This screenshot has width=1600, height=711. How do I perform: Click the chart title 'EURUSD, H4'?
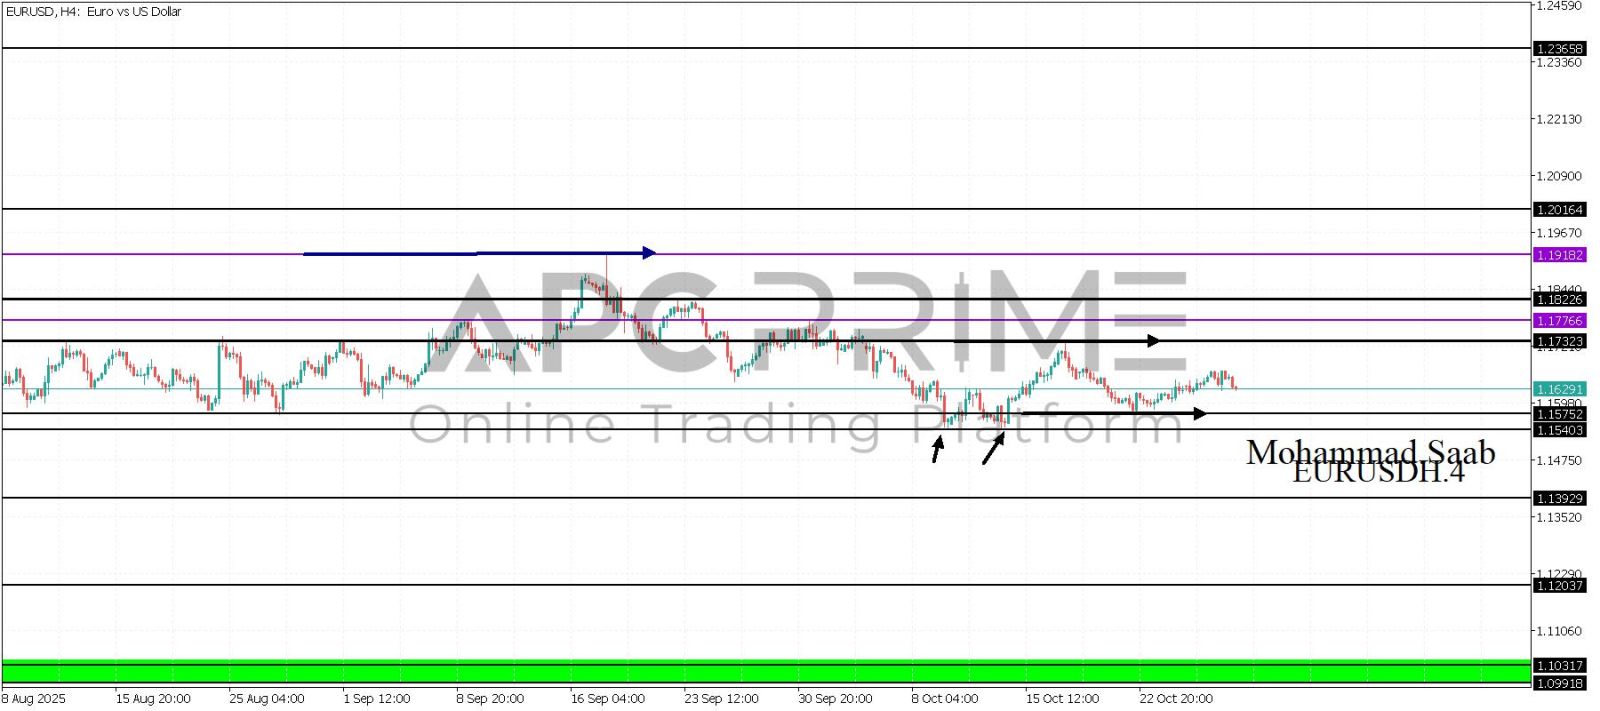(x=93, y=12)
